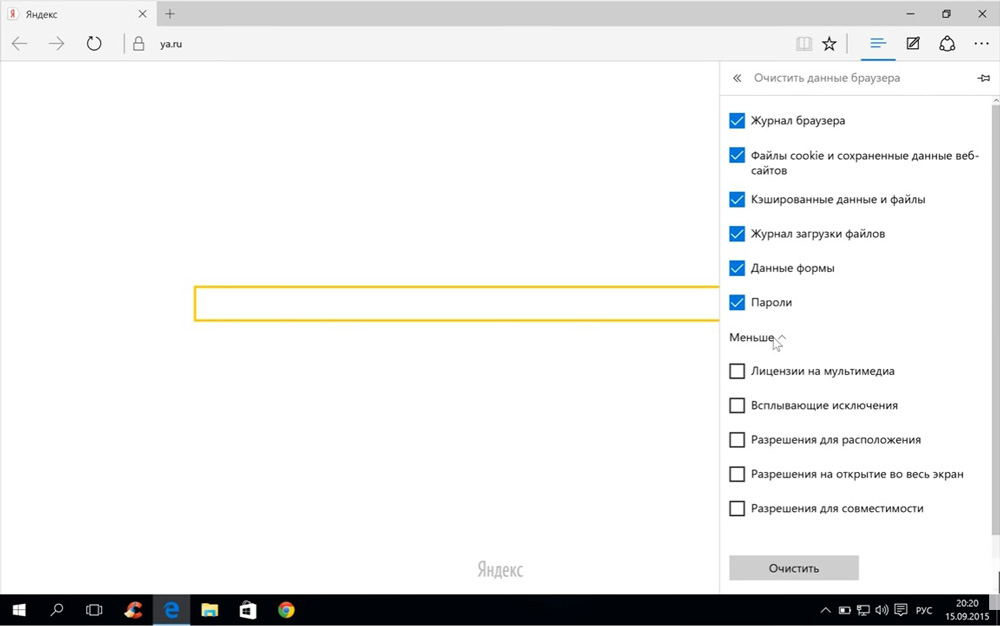This screenshot has height=626, width=1000.
Task: Open the Hub panel icon
Action: [x=878, y=44]
